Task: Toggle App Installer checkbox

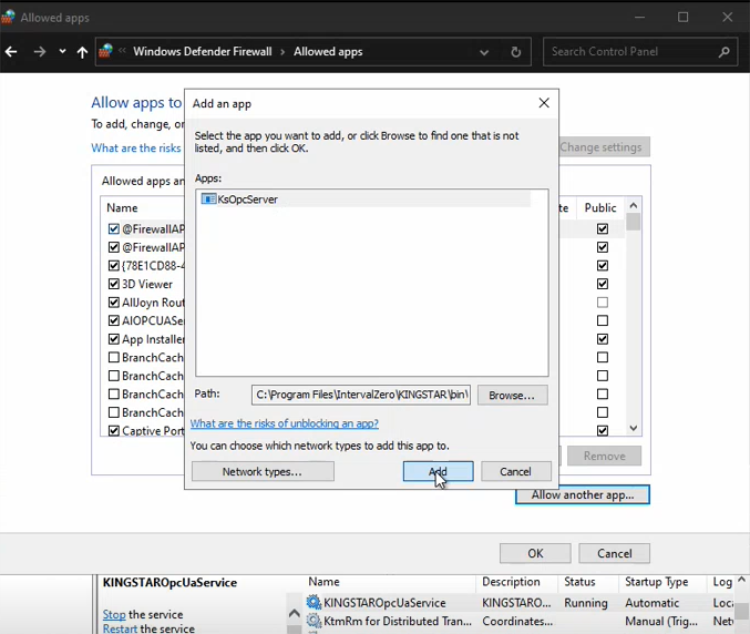Action: [x=113, y=339]
